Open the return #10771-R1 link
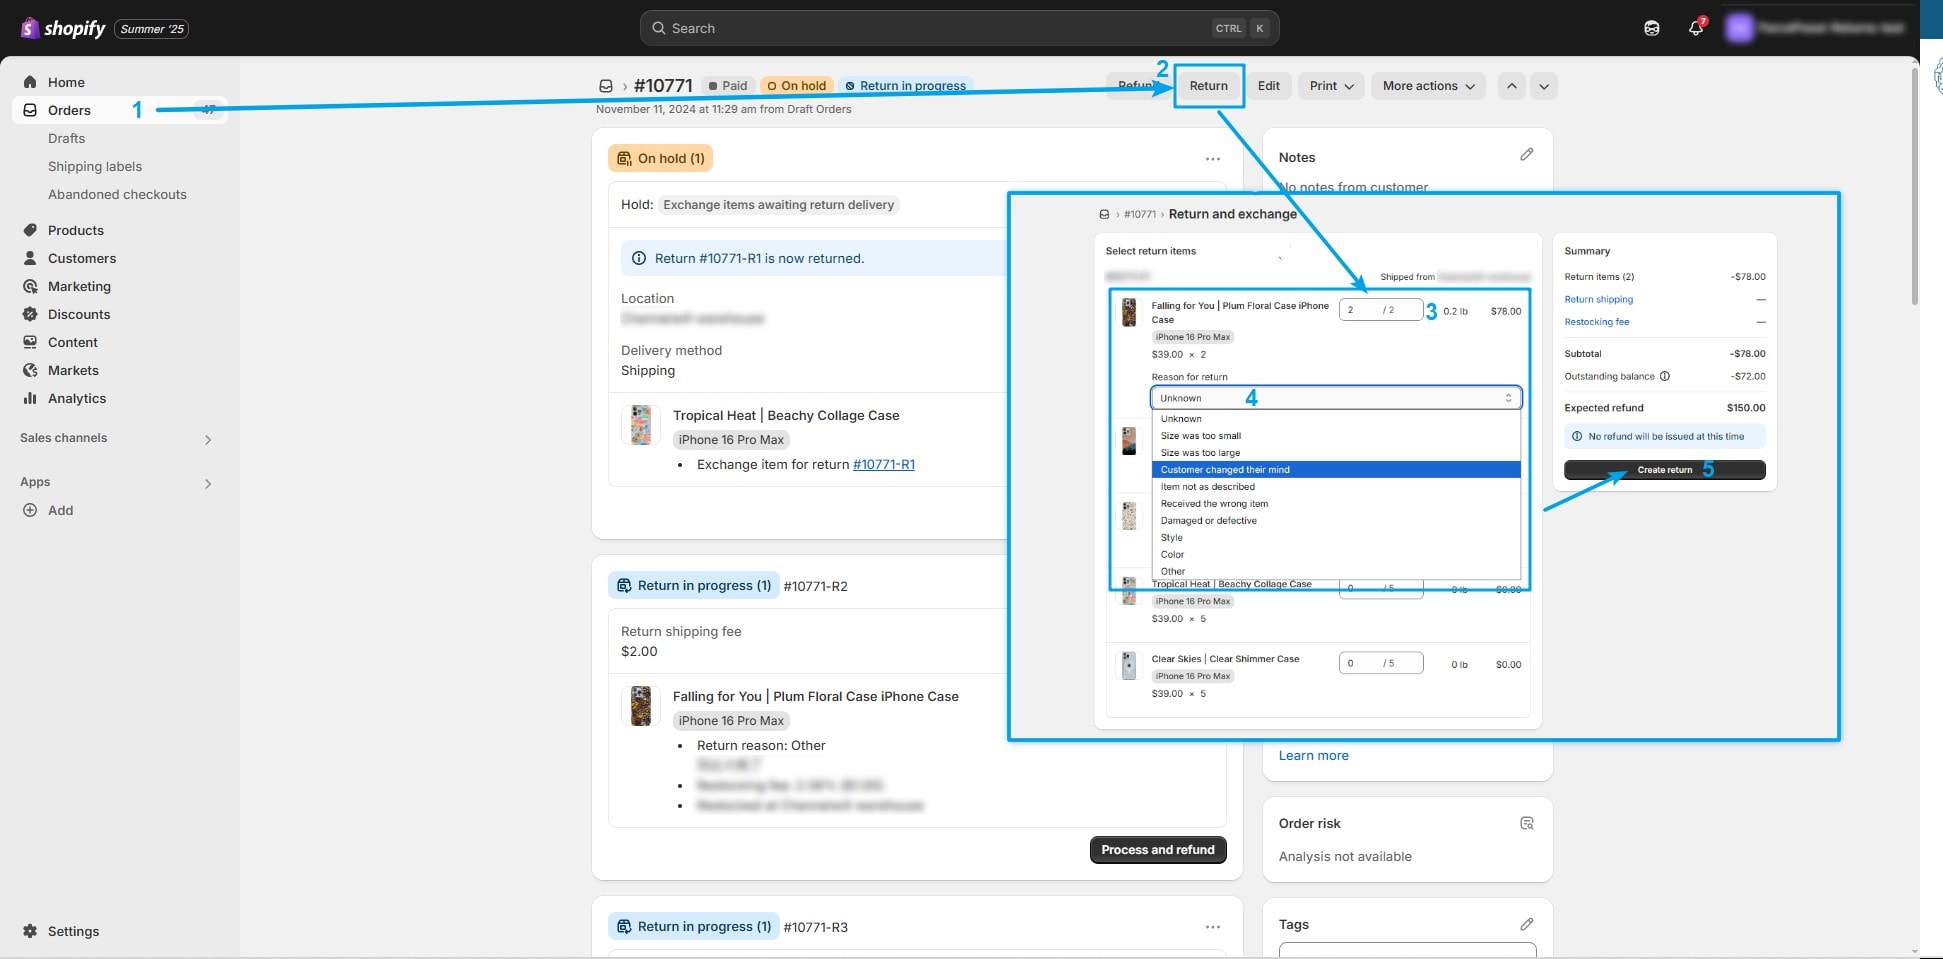This screenshot has height=959, width=1943. point(884,464)
